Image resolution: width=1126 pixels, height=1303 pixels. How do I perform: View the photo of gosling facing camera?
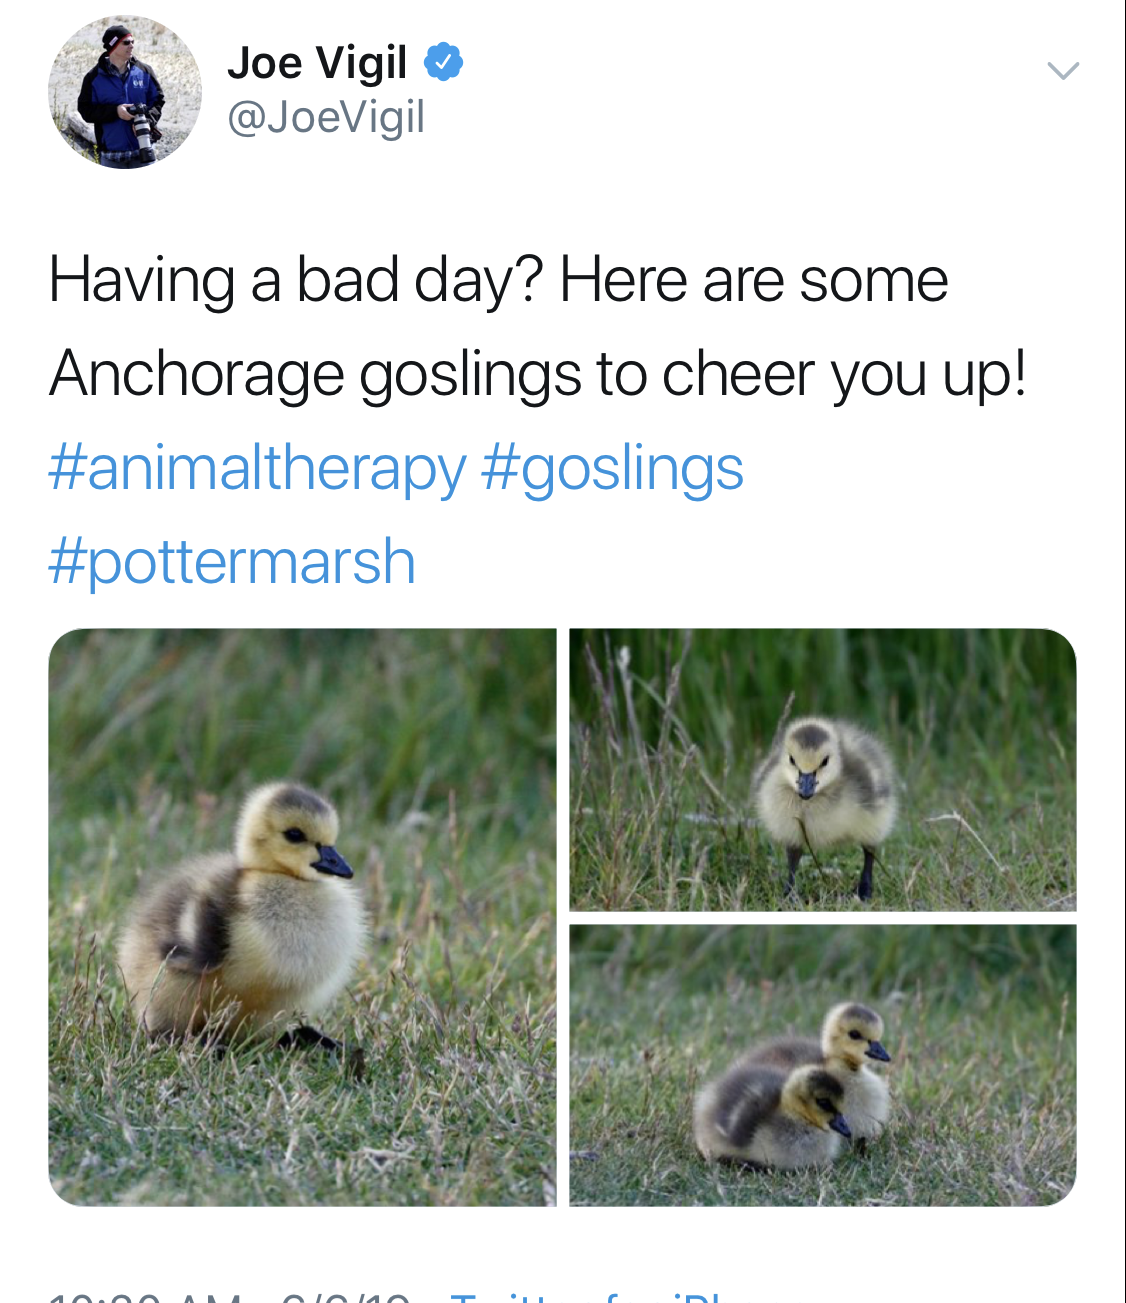pos(823,769)
